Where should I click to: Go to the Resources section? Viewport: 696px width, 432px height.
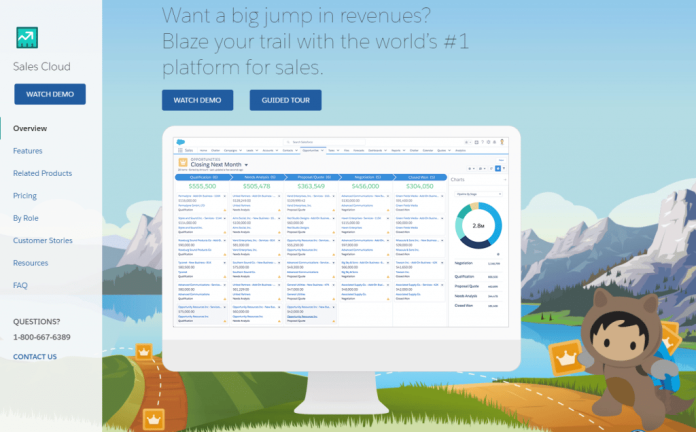pyautogui.click(x=30, y=263)
